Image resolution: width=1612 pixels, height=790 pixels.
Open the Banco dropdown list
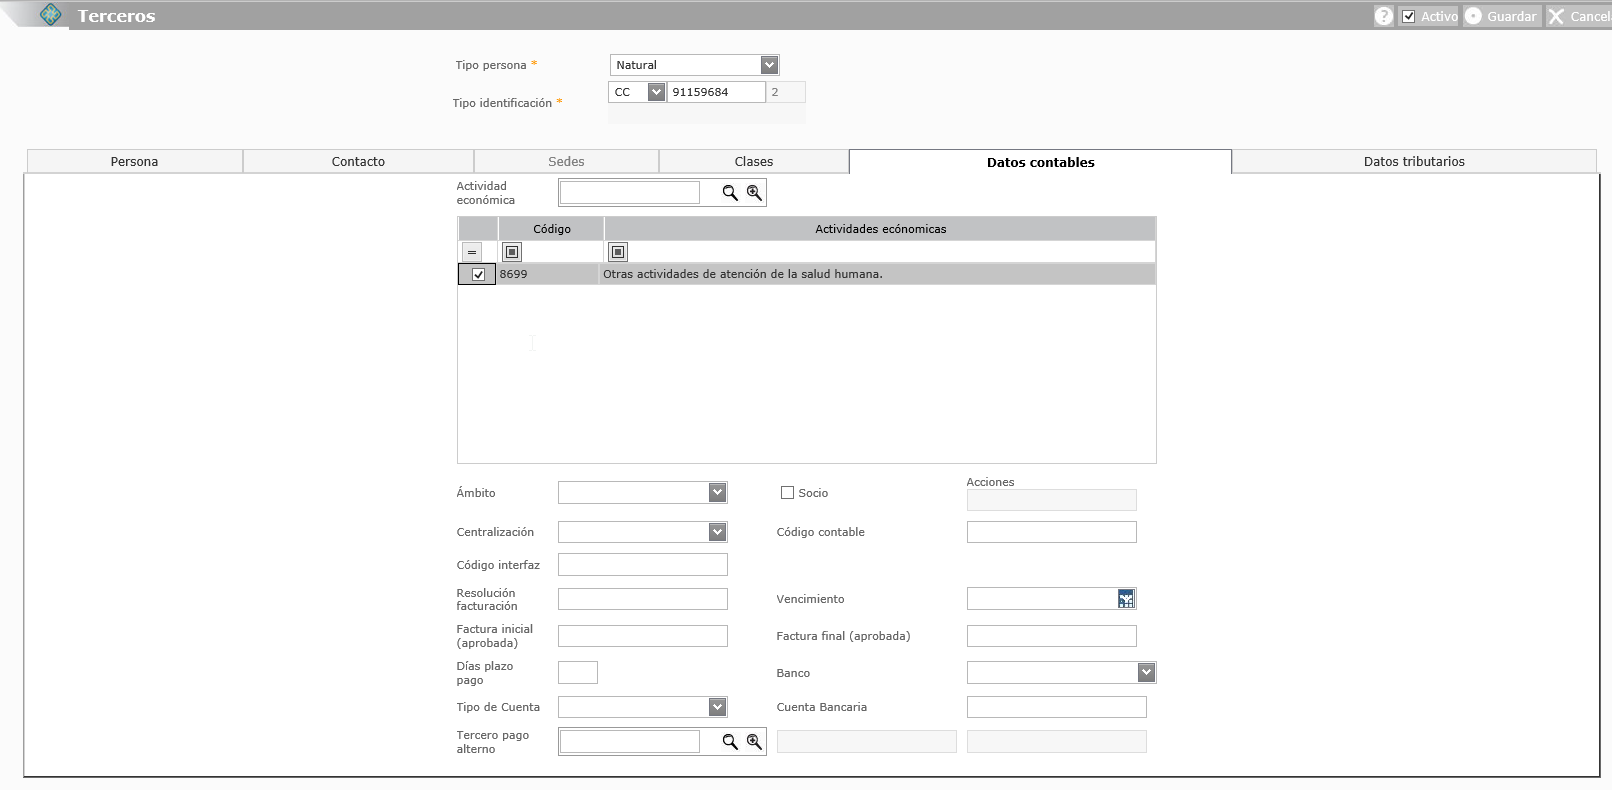[x=1146, y=673]
